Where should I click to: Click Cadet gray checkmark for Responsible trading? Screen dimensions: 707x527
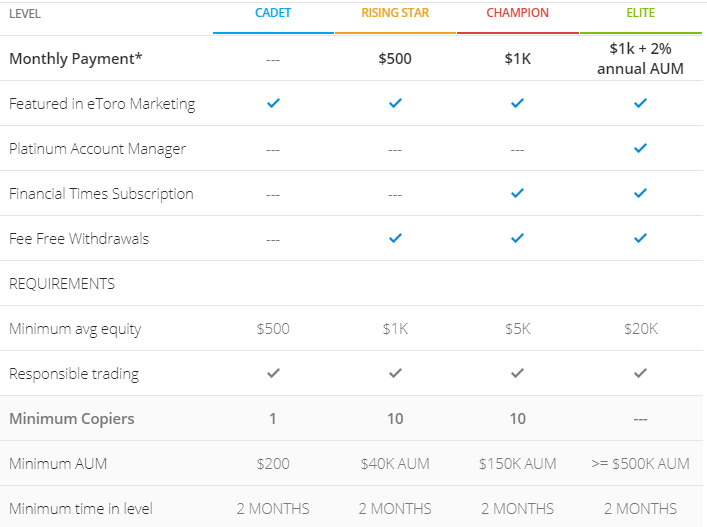273,373
